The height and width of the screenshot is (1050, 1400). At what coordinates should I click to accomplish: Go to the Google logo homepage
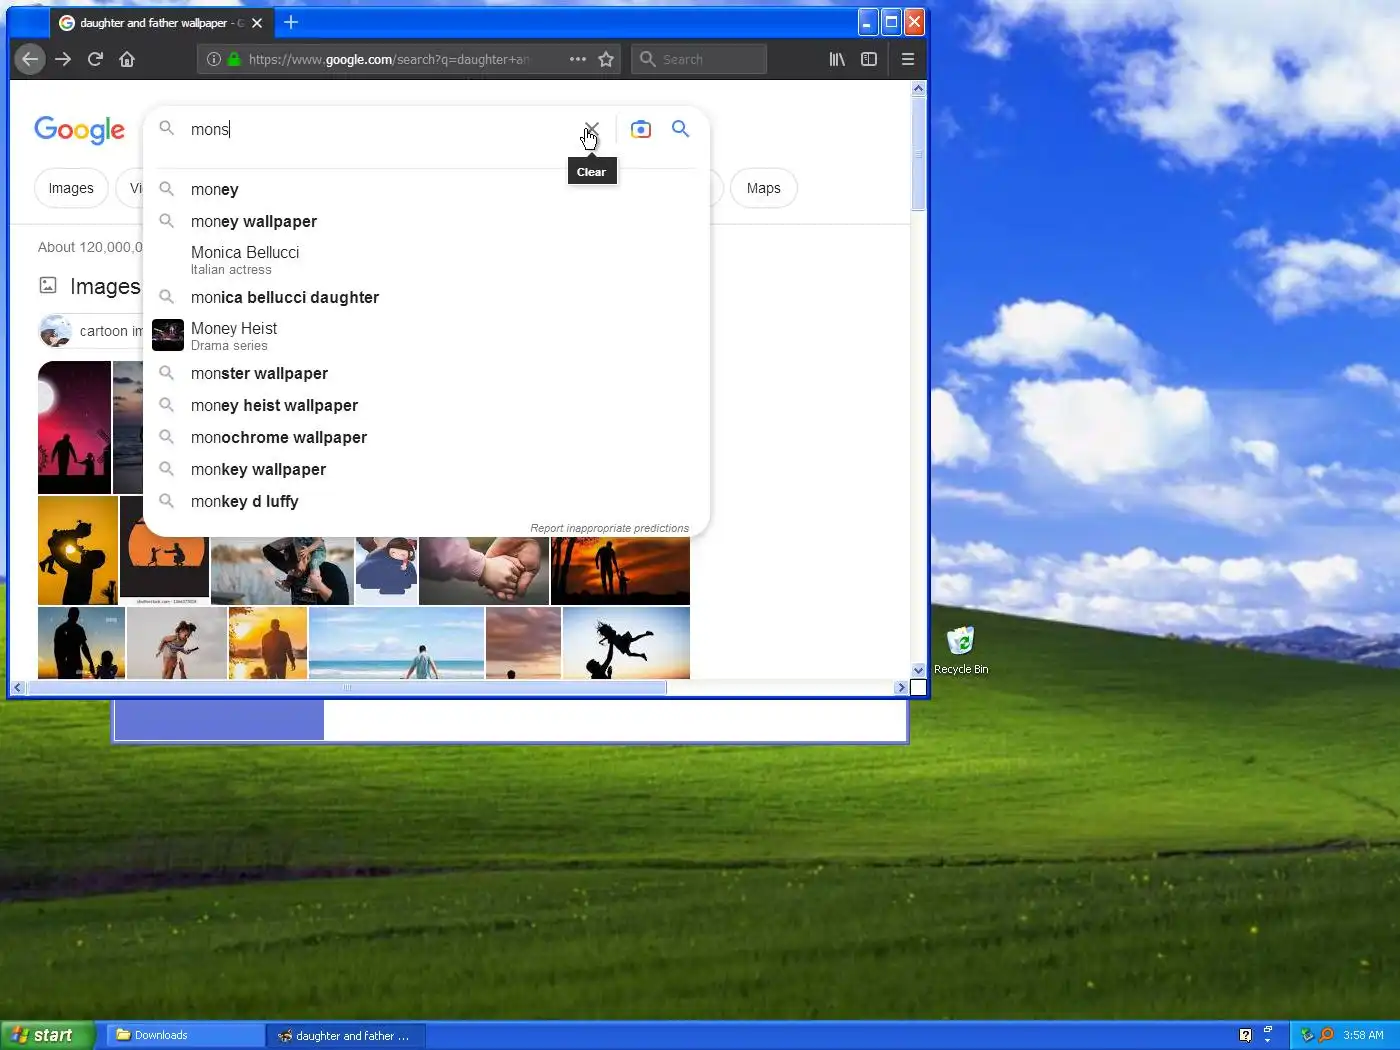[x=79, y=130]
